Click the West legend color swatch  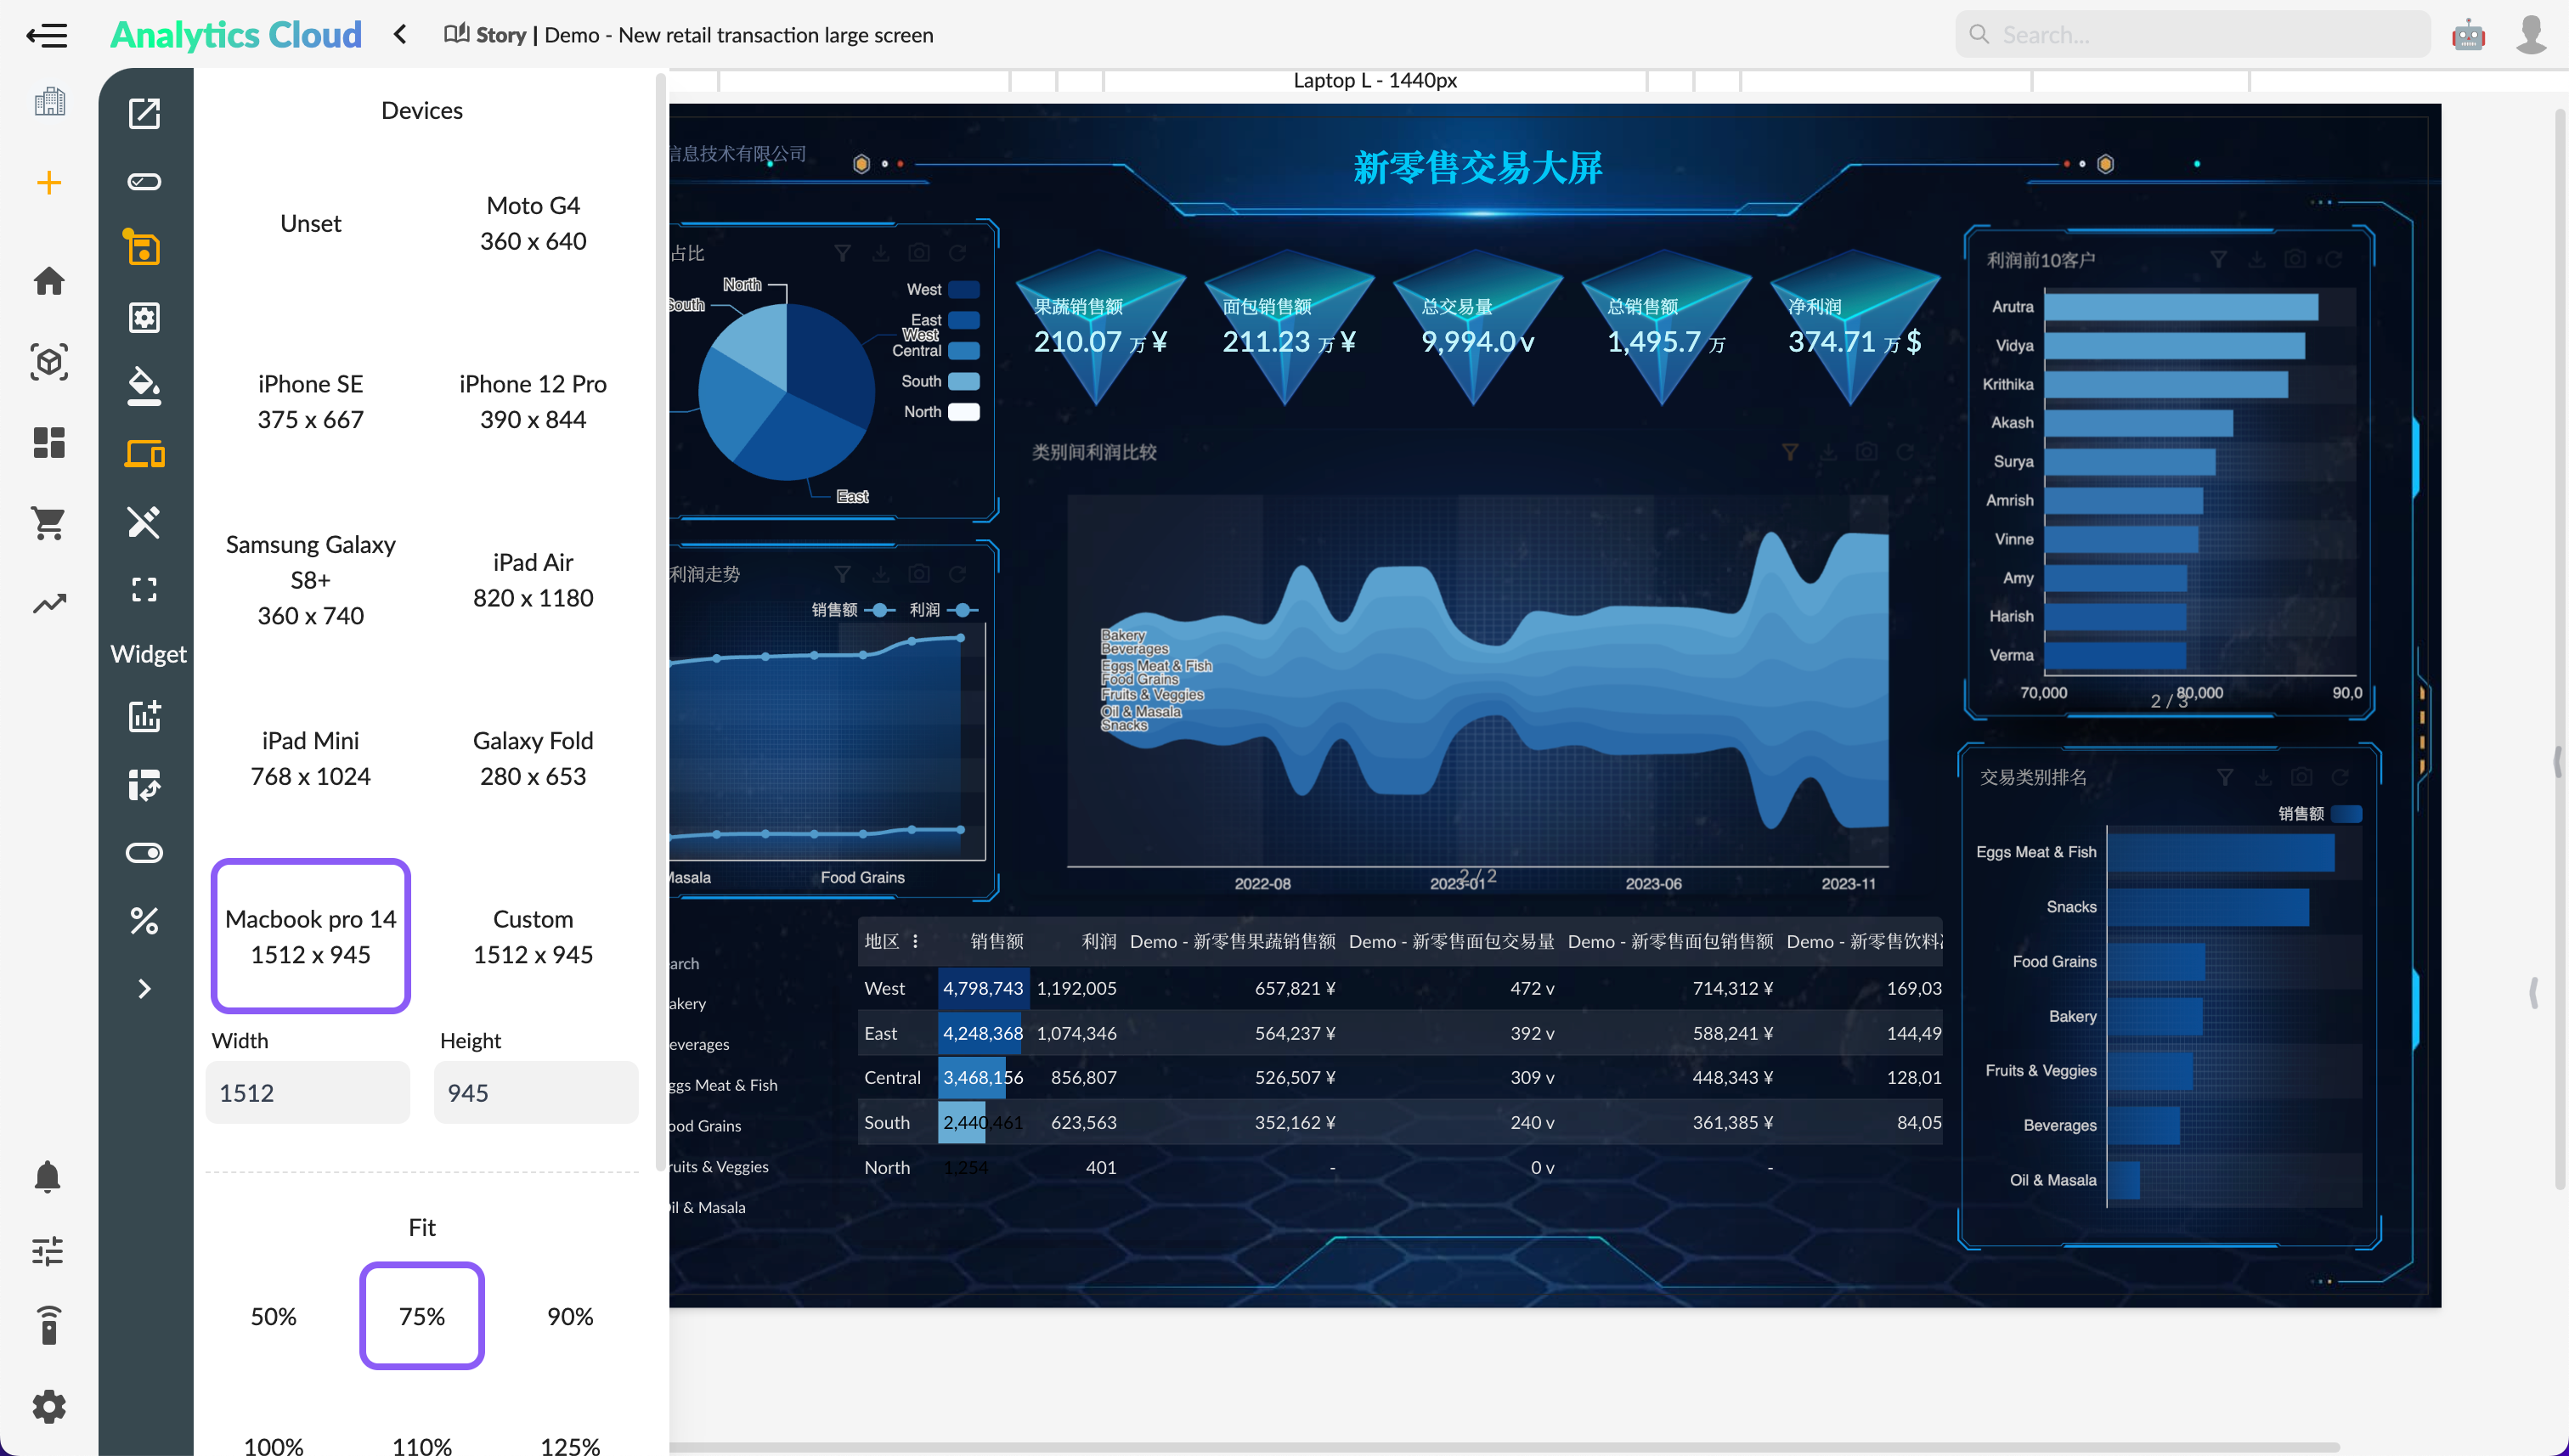pos(963,290)
